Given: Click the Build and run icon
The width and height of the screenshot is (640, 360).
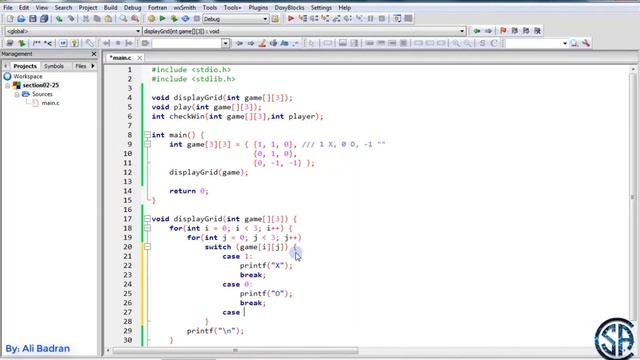Looking at the screenshot, I should pyautogui.click(x=174, y=19).
